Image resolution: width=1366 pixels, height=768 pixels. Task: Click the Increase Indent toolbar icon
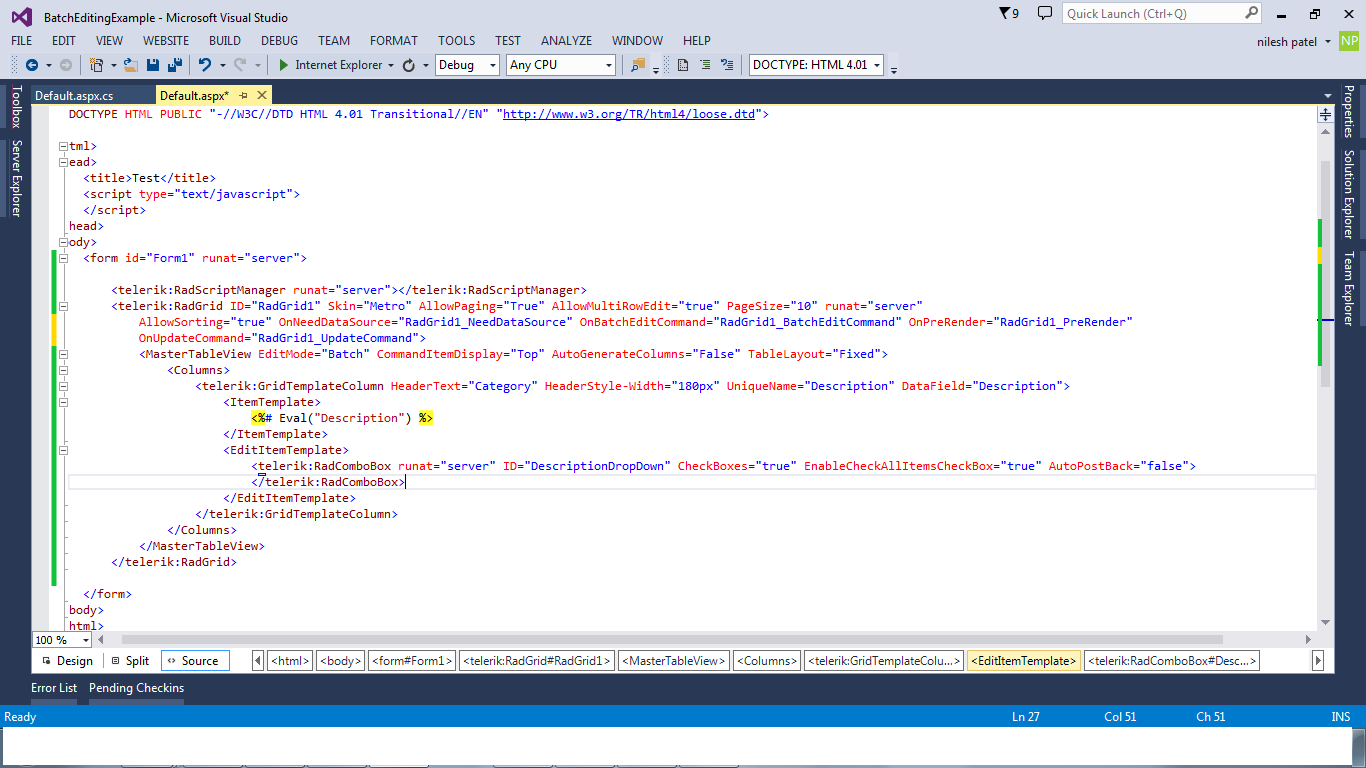tap(705, 65)
